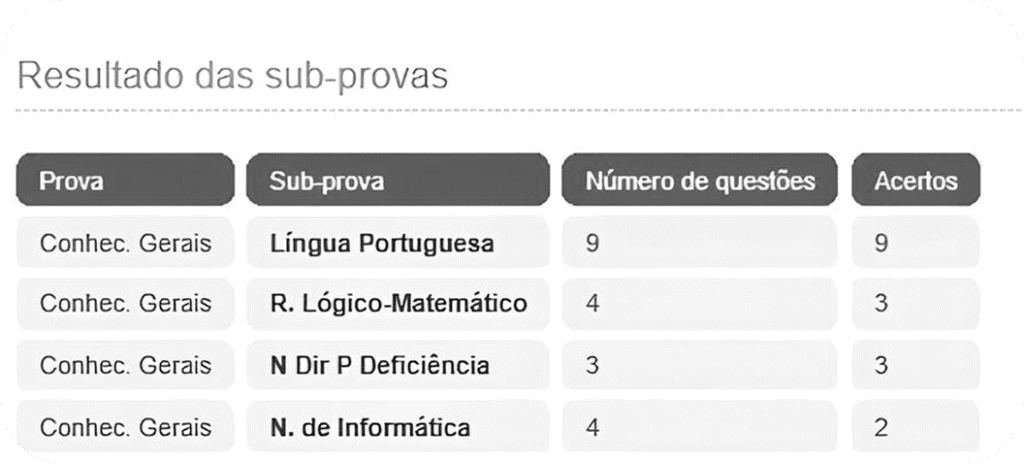Click the 'Número de questões' column header
The height and width of the screenshot is (464, 1024).
coord(699,181)
